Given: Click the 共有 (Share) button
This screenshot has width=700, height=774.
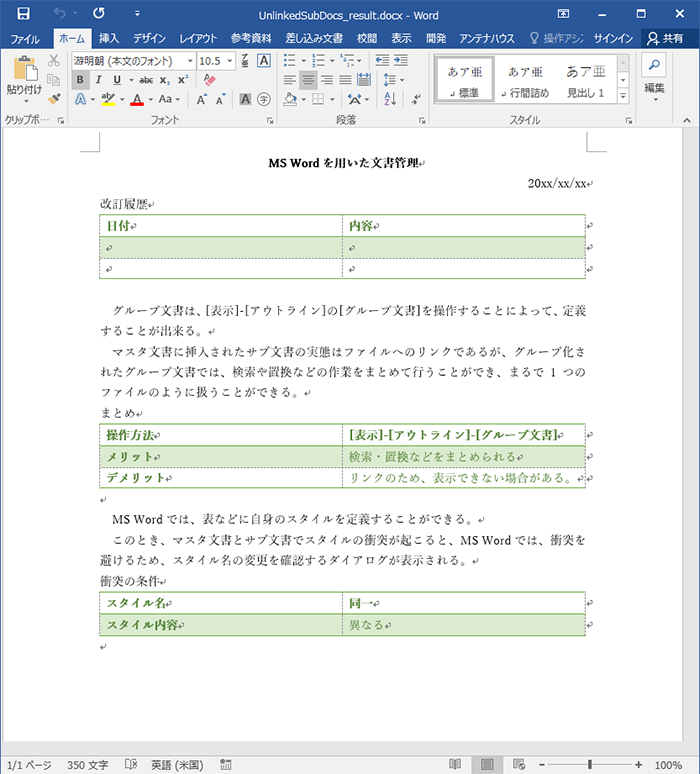Looking at the screenshot, I should pyautogui.click(x=666, y=38).
